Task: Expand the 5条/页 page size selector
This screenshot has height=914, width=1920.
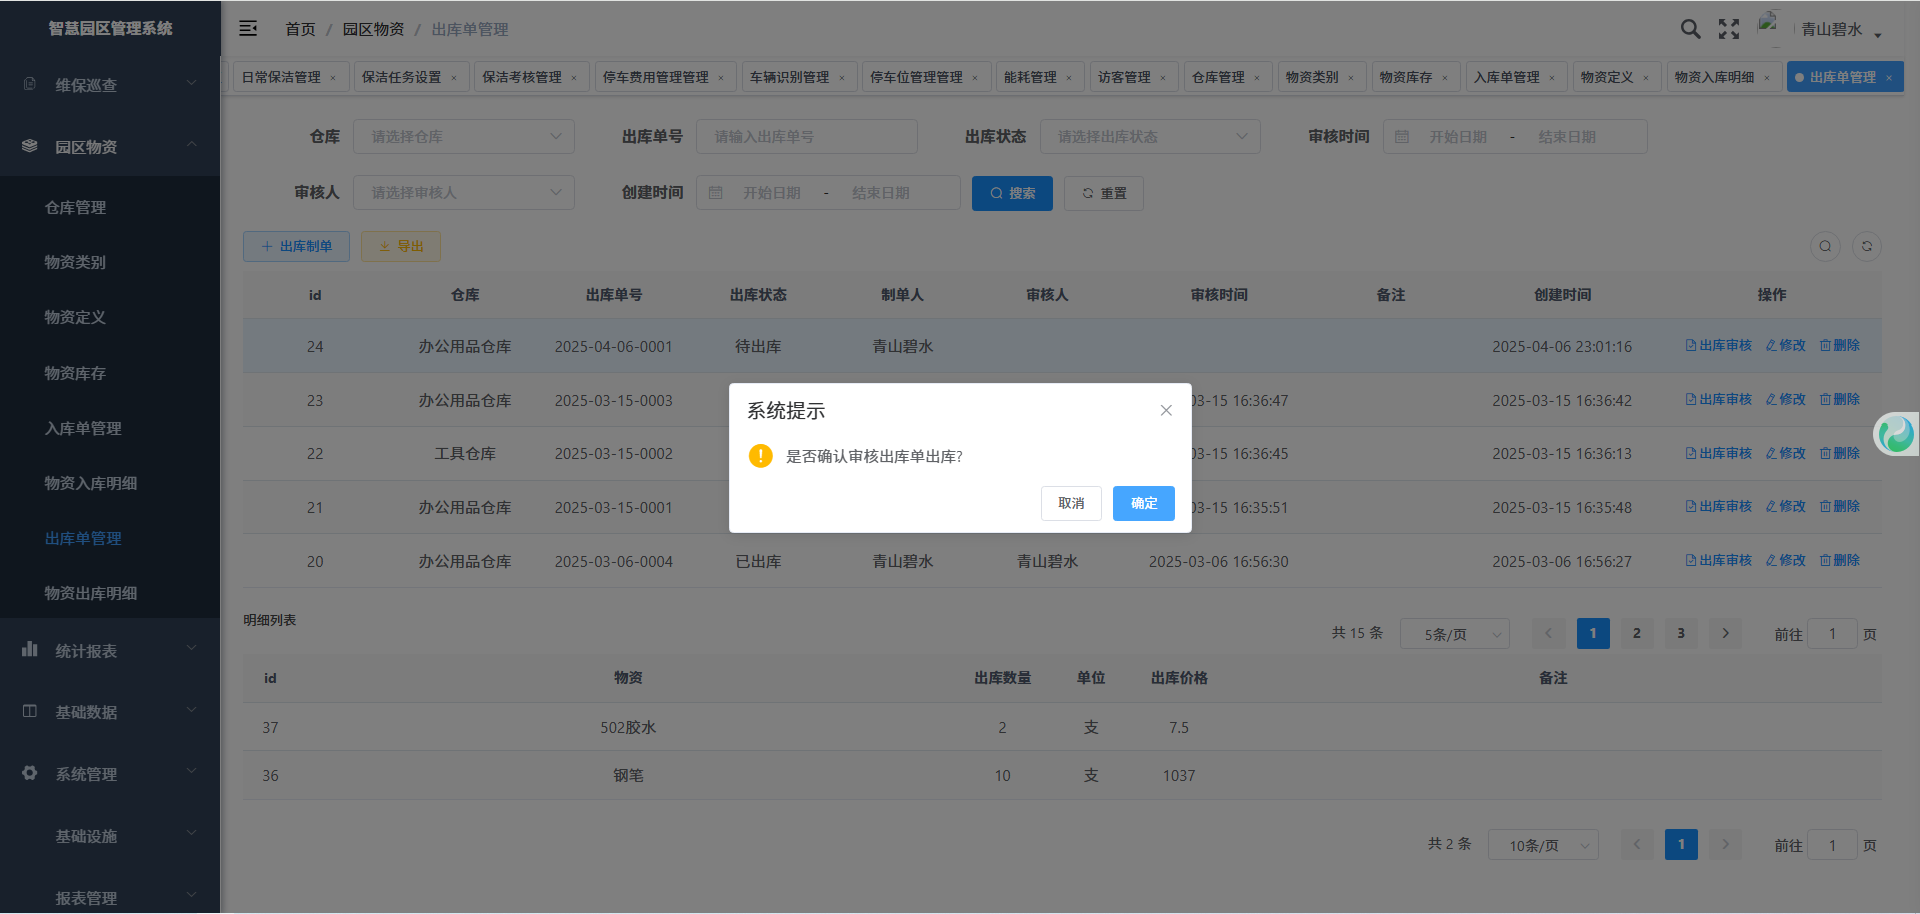Action: (1454, 634)
